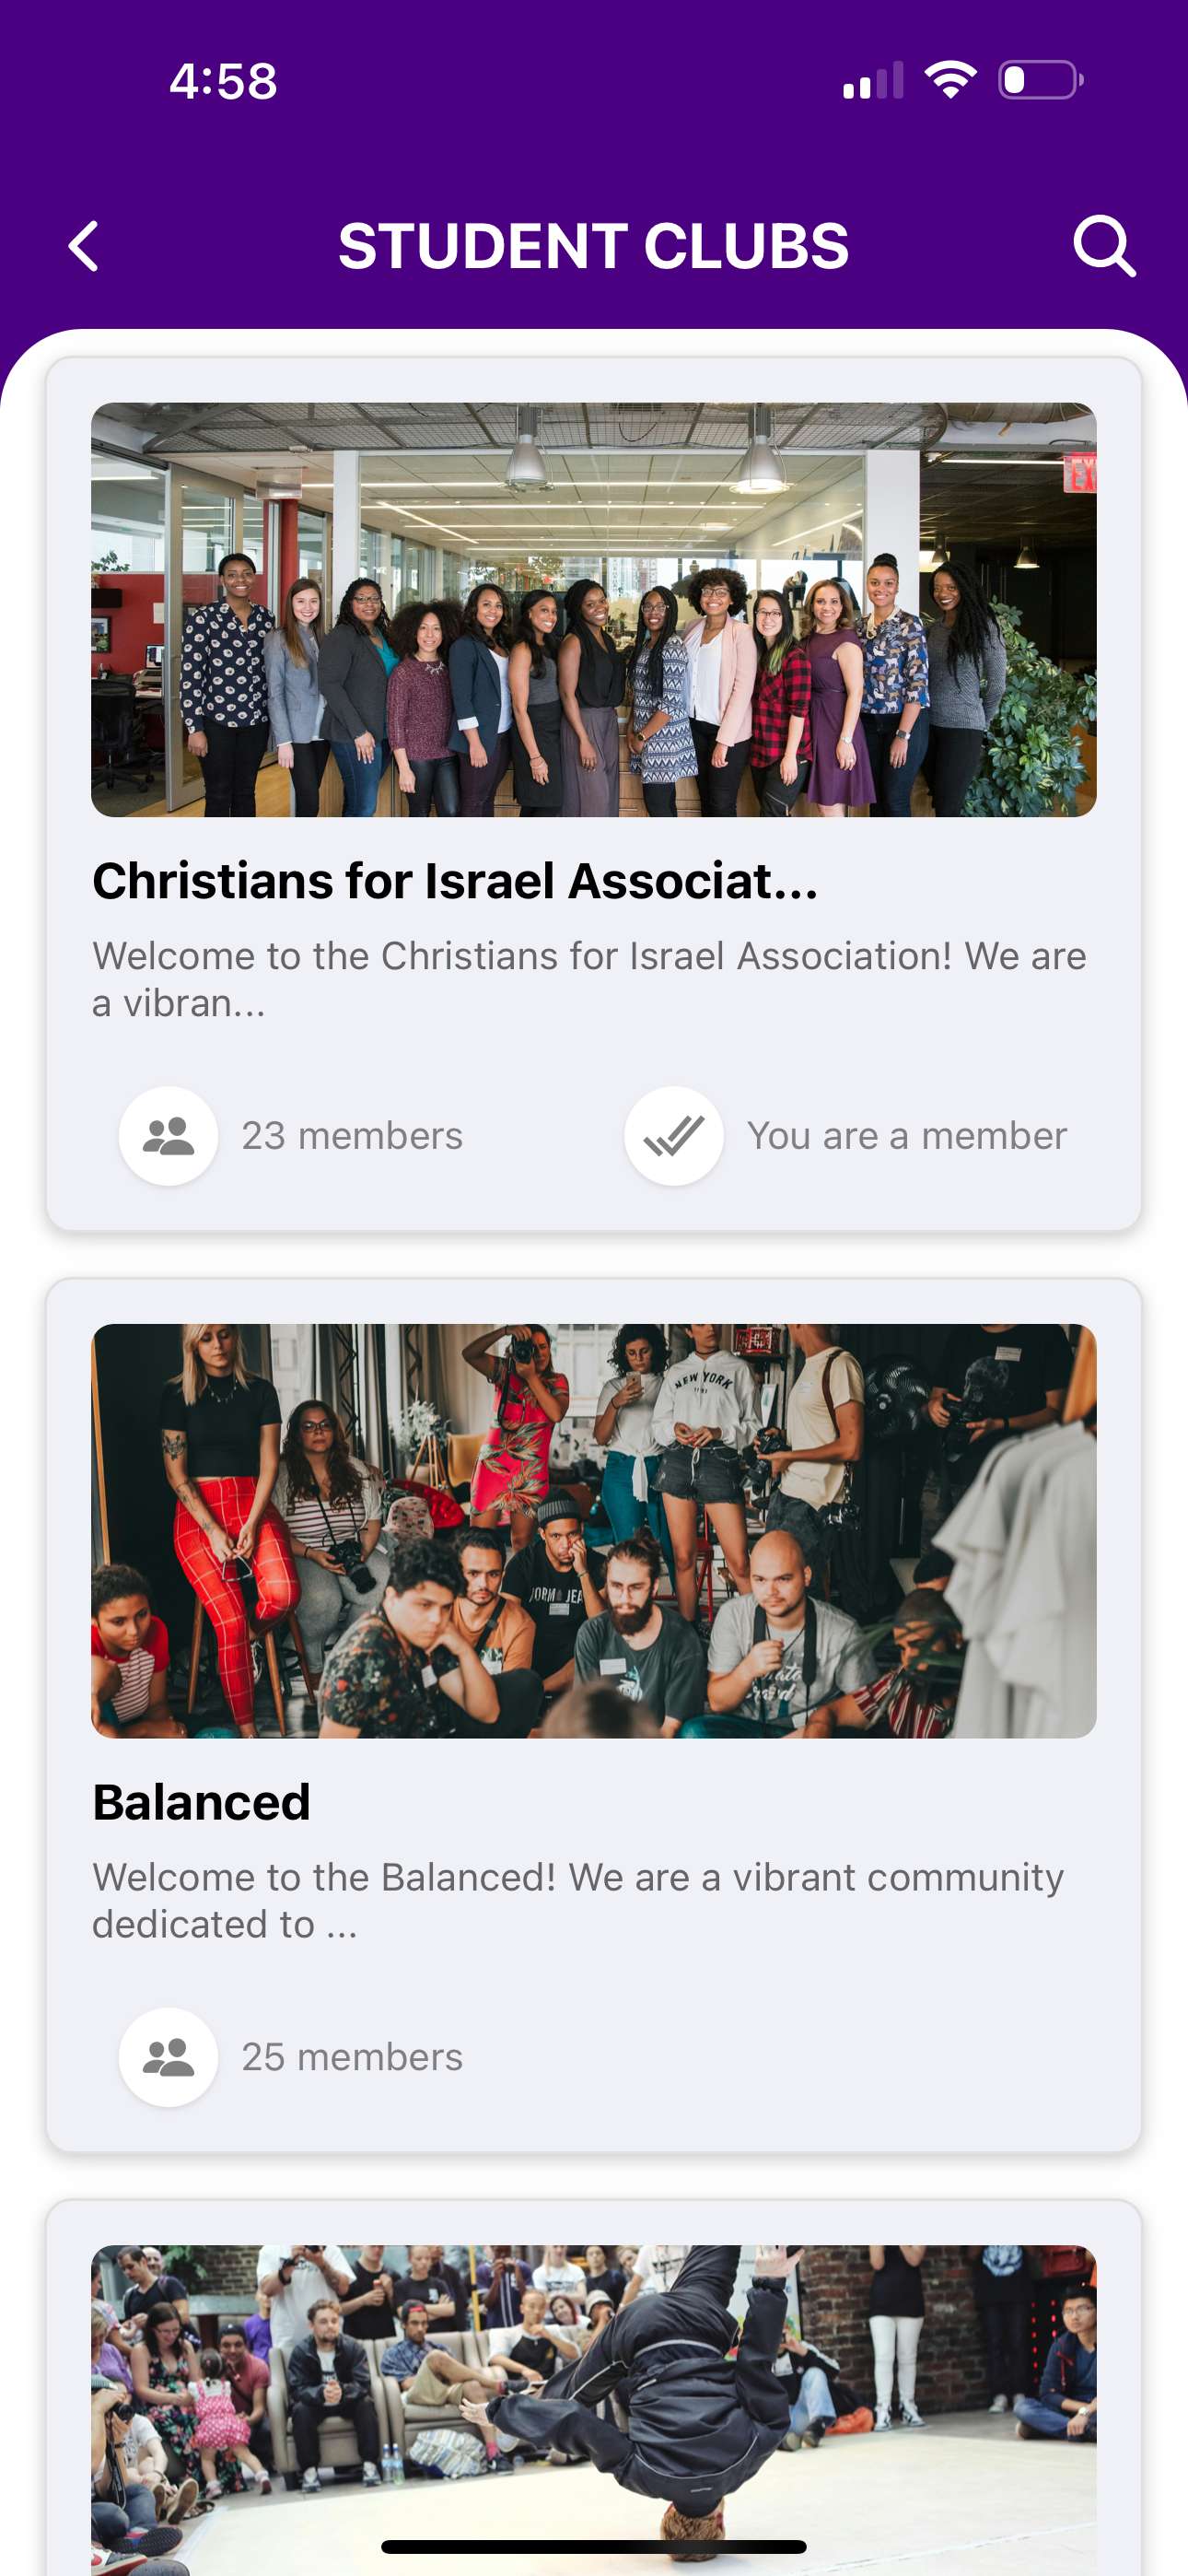Screen dimensions: 1188x2576
Task: Tap the members icon showing 25 members
Action: pyautogui.click(x=168, y=2057)
